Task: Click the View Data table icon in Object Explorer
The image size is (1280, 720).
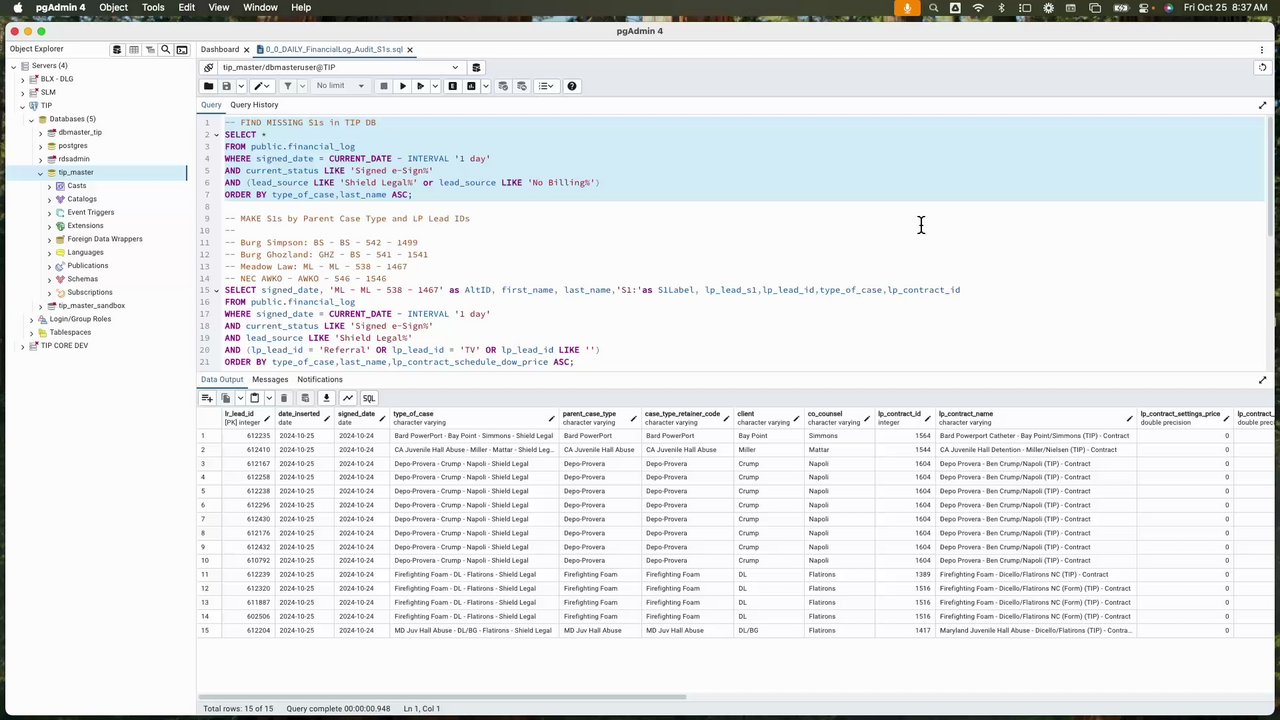Action: 133,49
